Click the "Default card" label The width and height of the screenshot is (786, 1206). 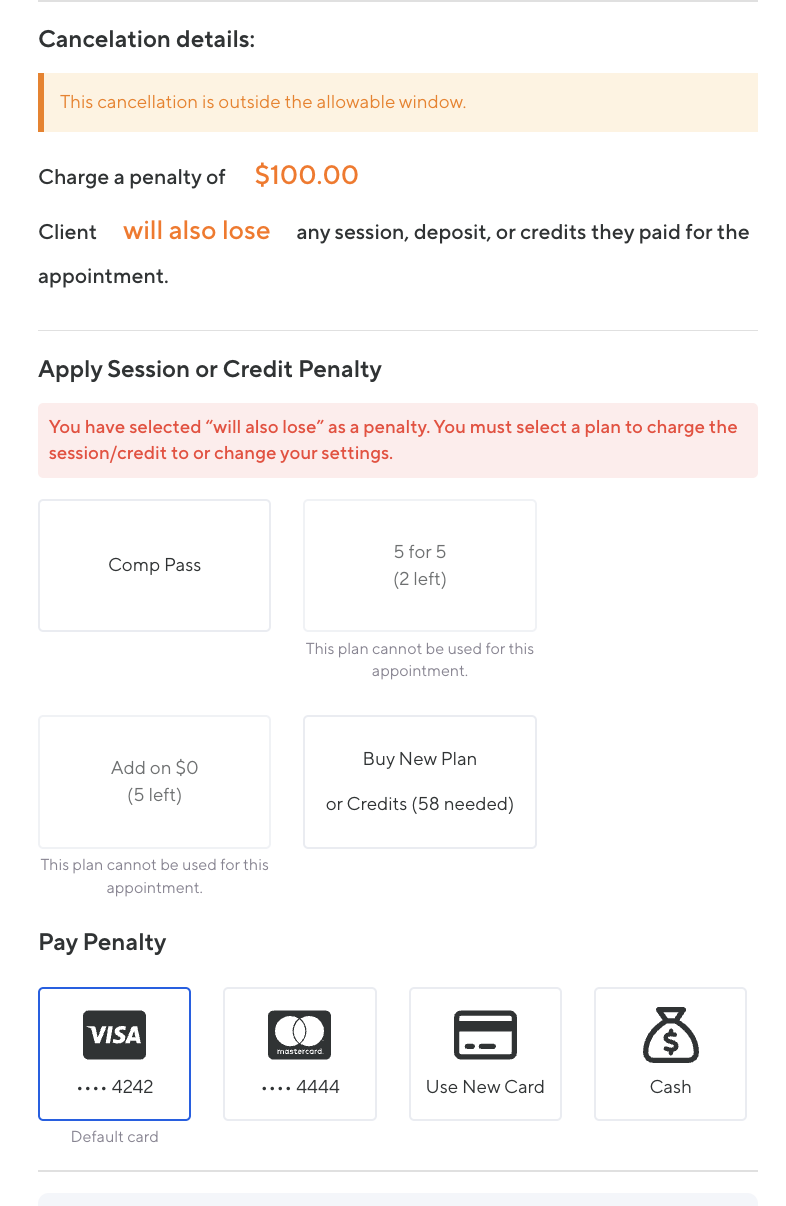(115, 1137)
